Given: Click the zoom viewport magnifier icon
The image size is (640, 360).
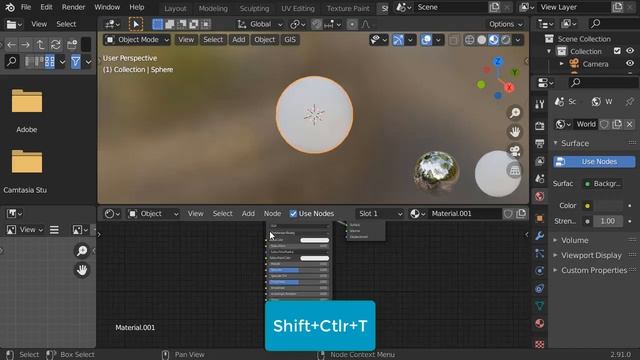Looking at the screenshot, I should point(515,113).
